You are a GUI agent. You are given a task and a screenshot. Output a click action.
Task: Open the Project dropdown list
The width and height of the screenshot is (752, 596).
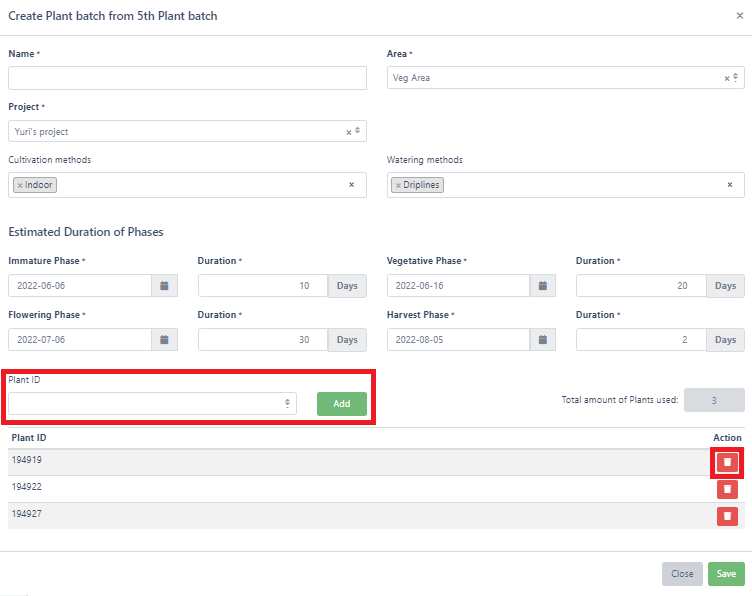click(x=358, y=132)
